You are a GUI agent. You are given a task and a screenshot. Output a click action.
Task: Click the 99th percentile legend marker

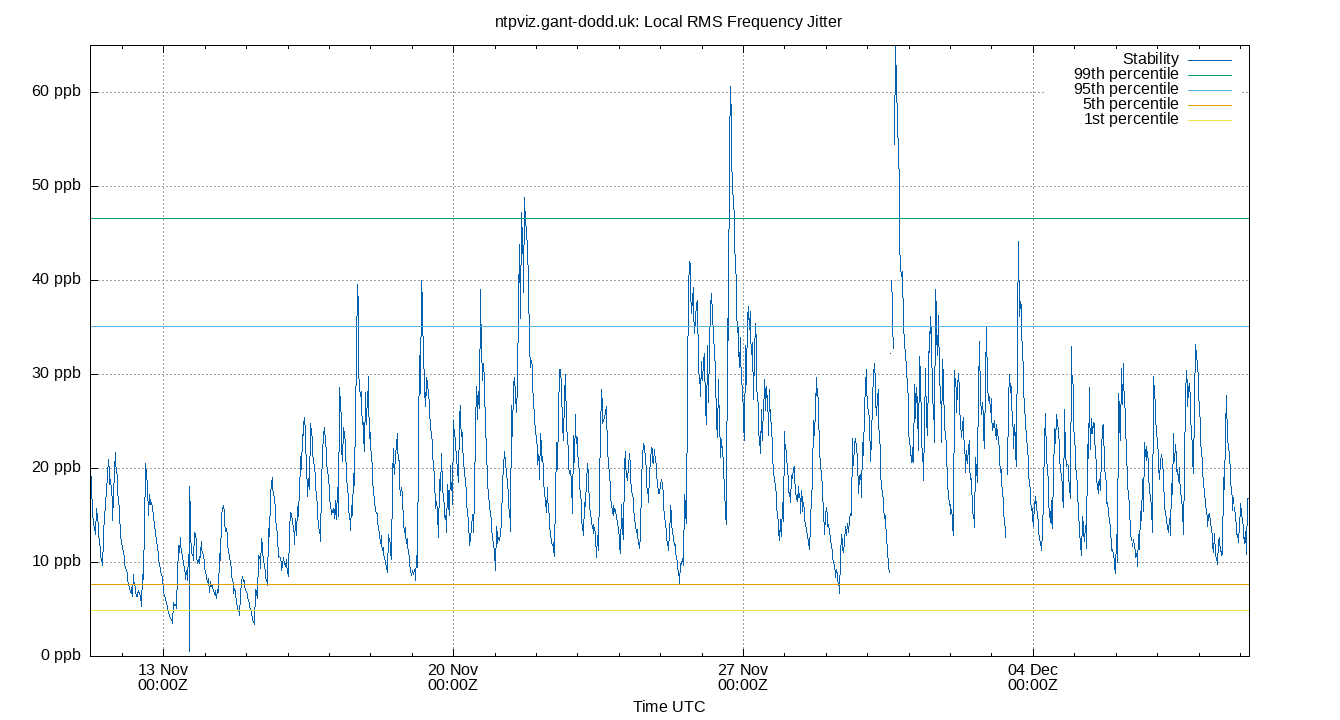[x=1210, y=73]
